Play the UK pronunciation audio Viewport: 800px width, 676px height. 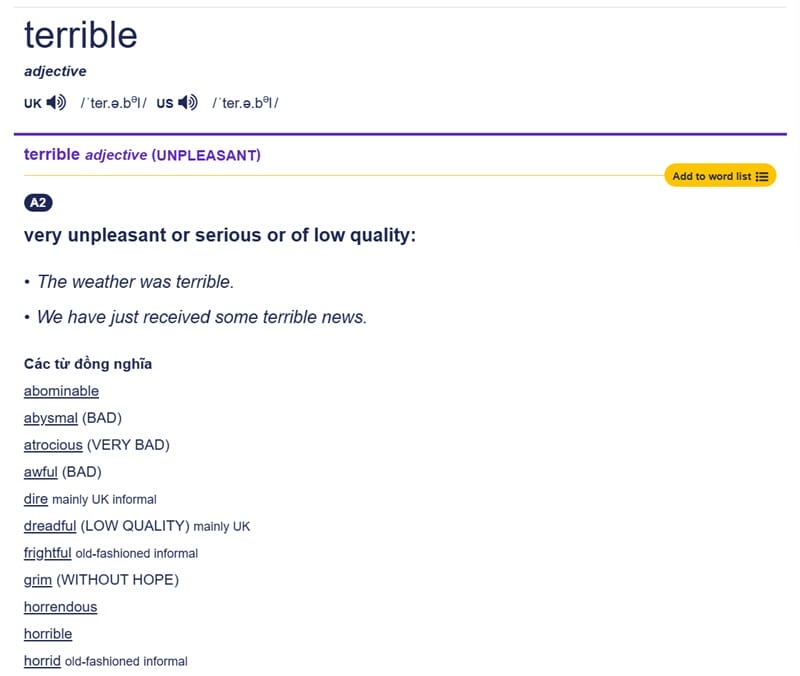click(x=57, y=102)
